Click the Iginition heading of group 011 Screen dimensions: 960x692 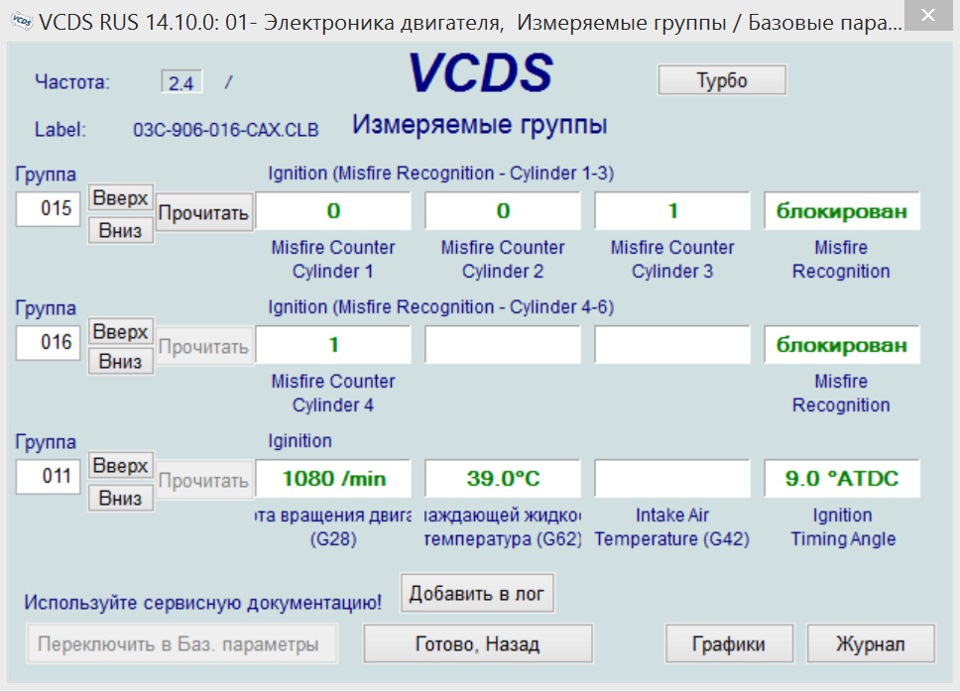[x=300, y=441]
